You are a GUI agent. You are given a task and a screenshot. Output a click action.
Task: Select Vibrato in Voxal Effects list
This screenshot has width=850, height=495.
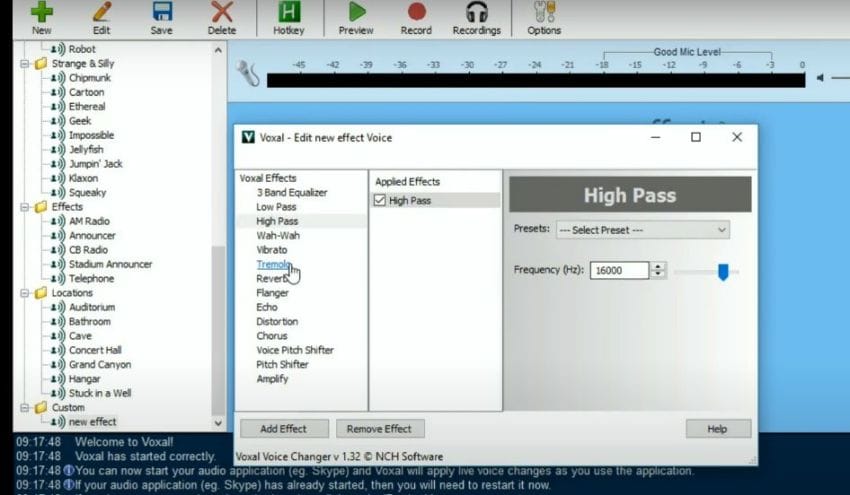point(272,250)
